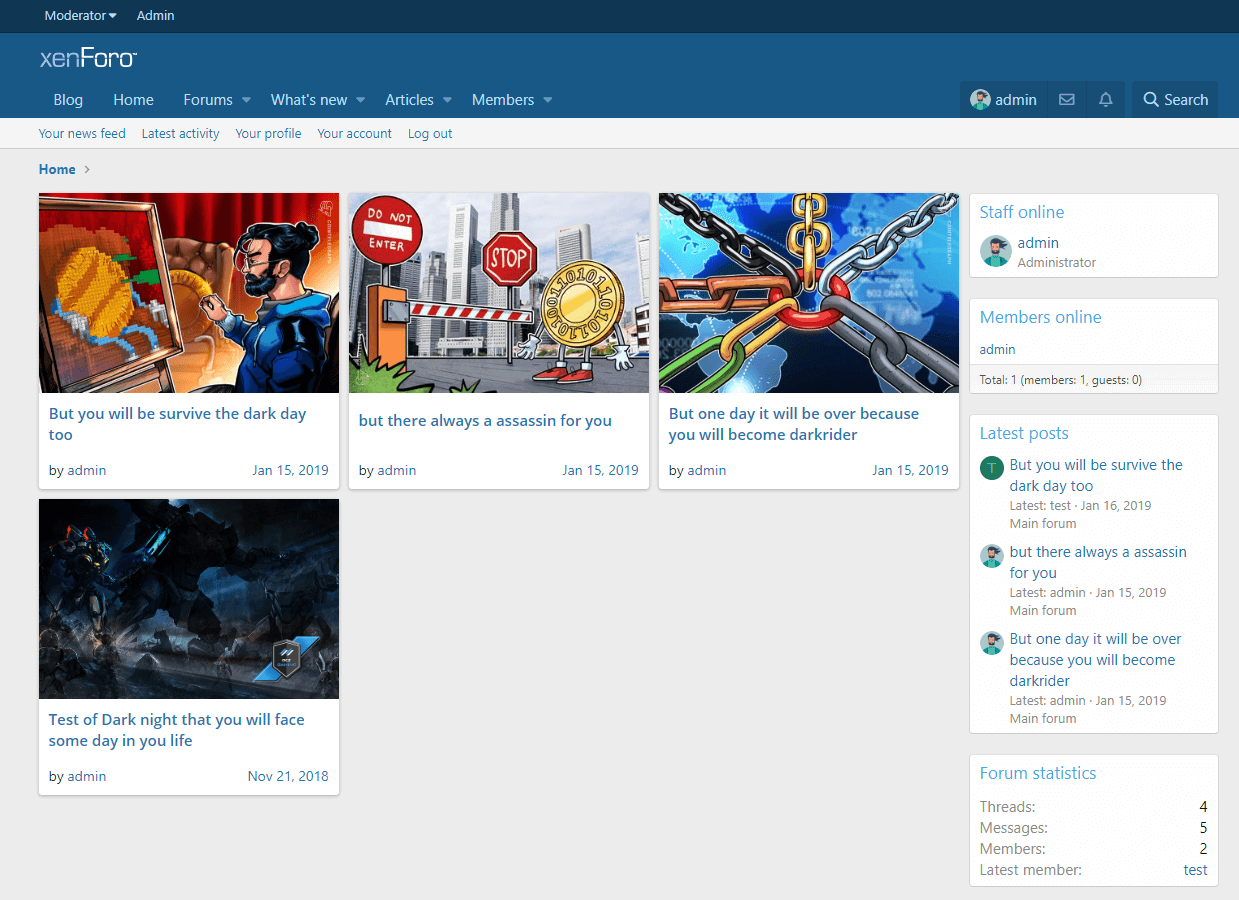Image resolution: width=1239 pixels, height=900 pixels.
Task: Click the Log out link
Action: click(x=430, y=133)
